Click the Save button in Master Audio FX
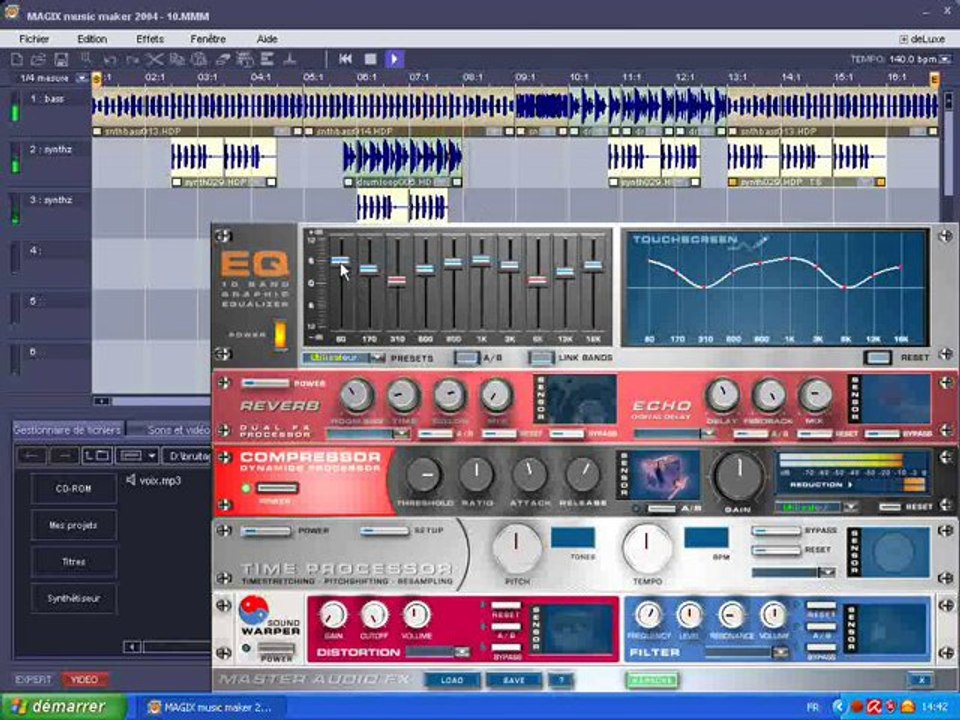This screenshot has width=960, height=720. click(514, 680)
